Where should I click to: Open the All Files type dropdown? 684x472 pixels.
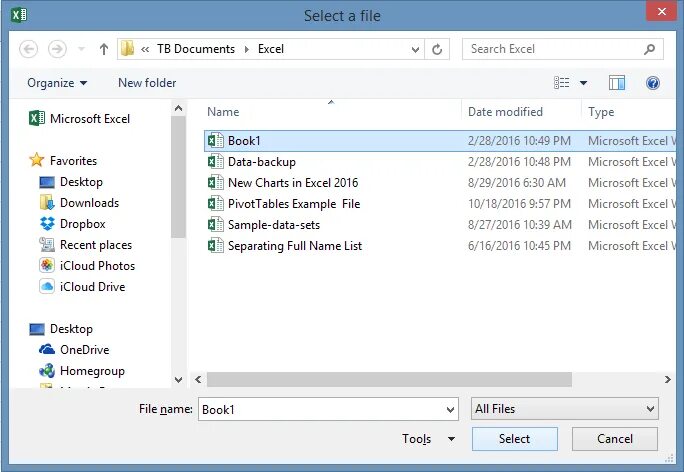564,409
